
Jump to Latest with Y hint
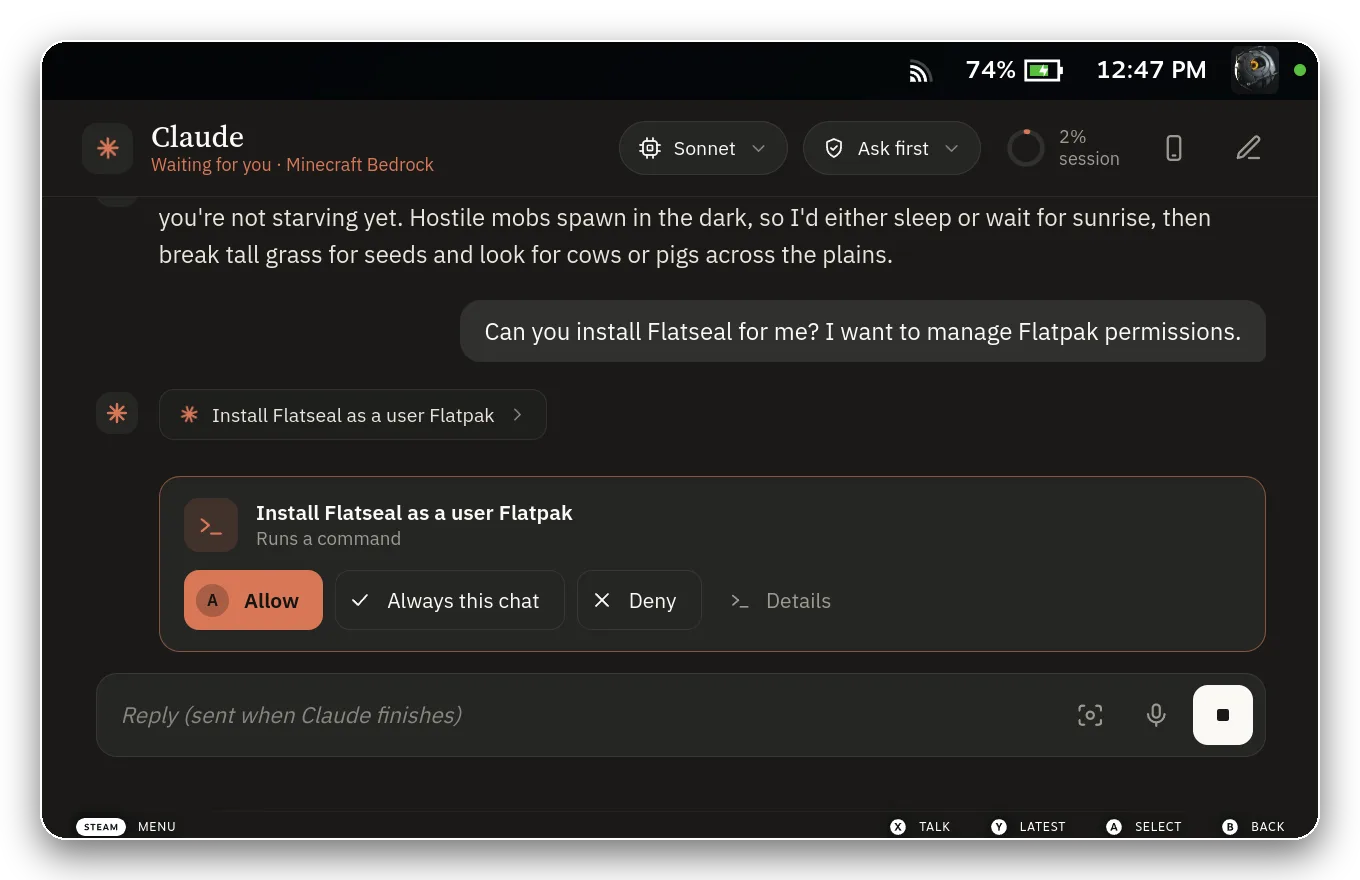coord(1029,827)
